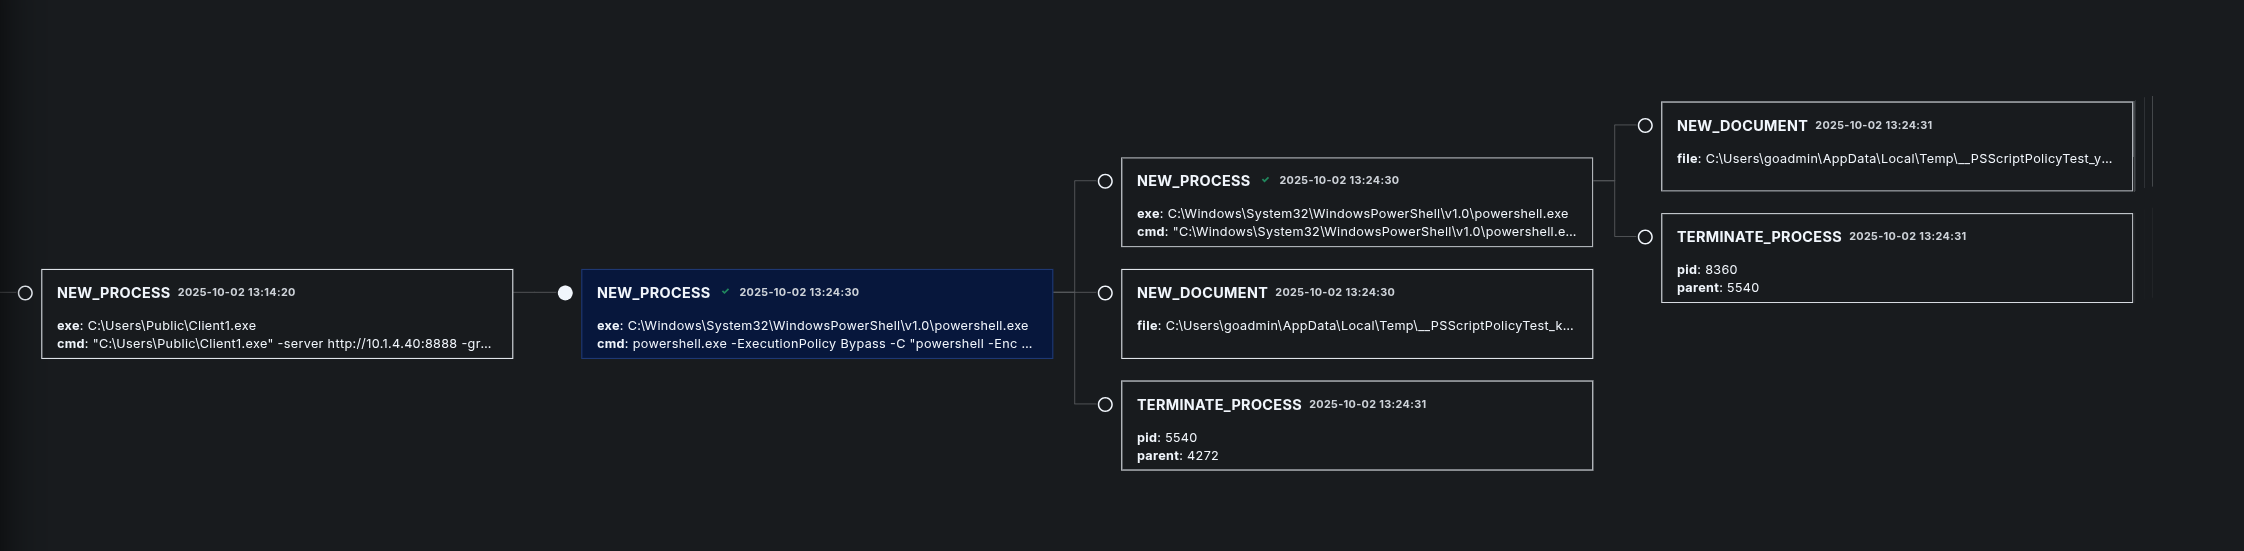Click the green checkmark on the selected powershell process

point(726,292)
